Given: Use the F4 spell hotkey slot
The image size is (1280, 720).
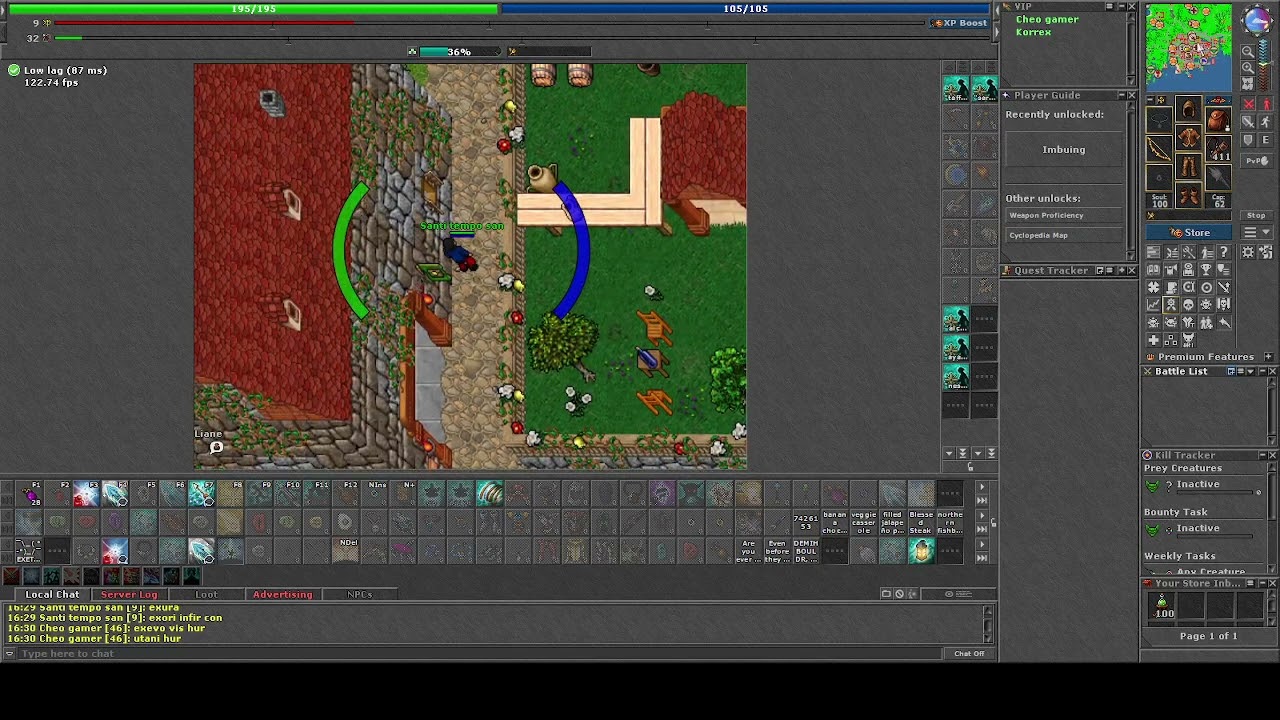Looking at the screenshot, I should [x=115, y=493].
